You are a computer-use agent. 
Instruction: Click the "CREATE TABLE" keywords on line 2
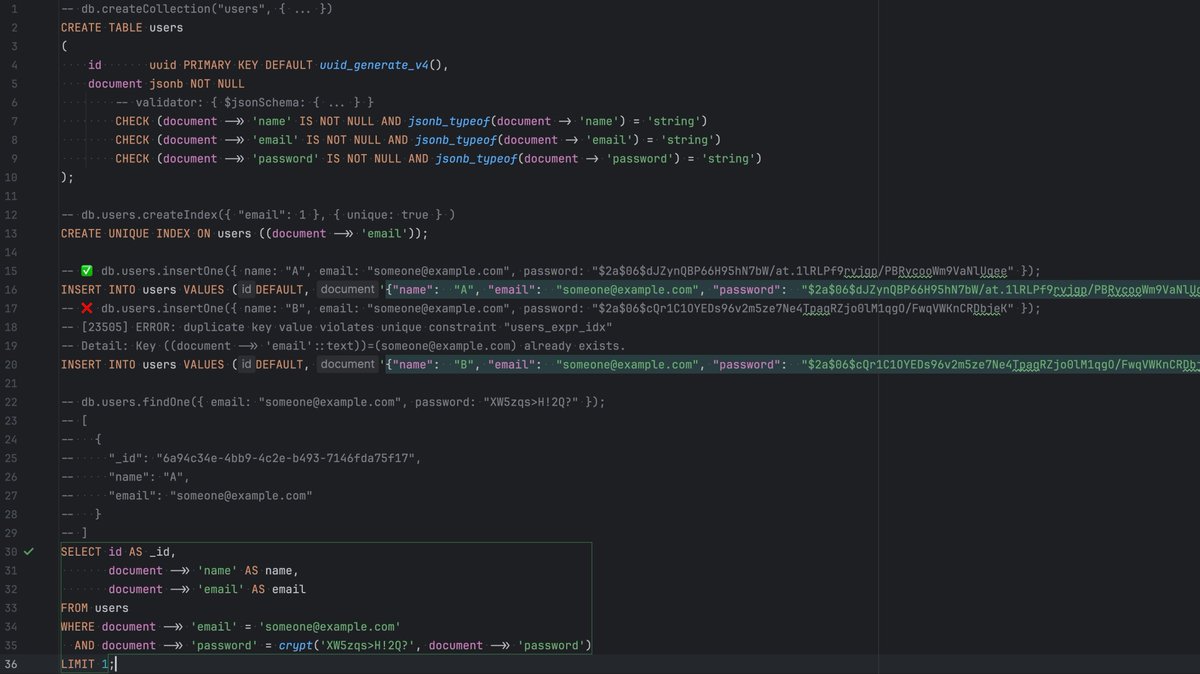[x=101, y=28]
